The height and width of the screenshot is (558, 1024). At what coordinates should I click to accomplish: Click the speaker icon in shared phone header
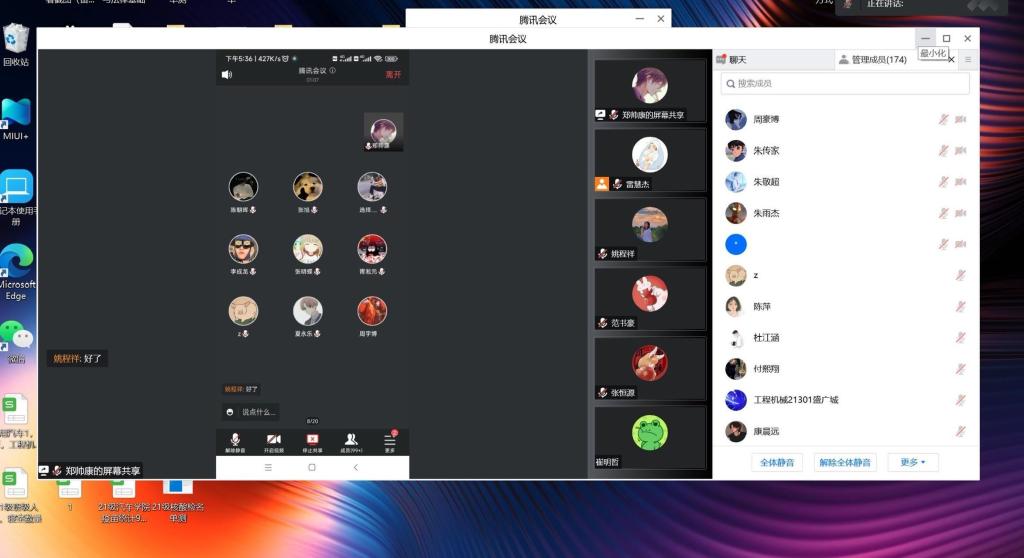tap(227, 74)
